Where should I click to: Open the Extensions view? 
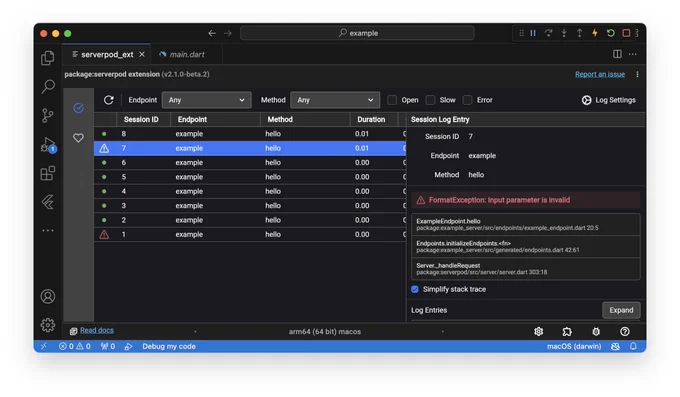(x=48, y=173)
